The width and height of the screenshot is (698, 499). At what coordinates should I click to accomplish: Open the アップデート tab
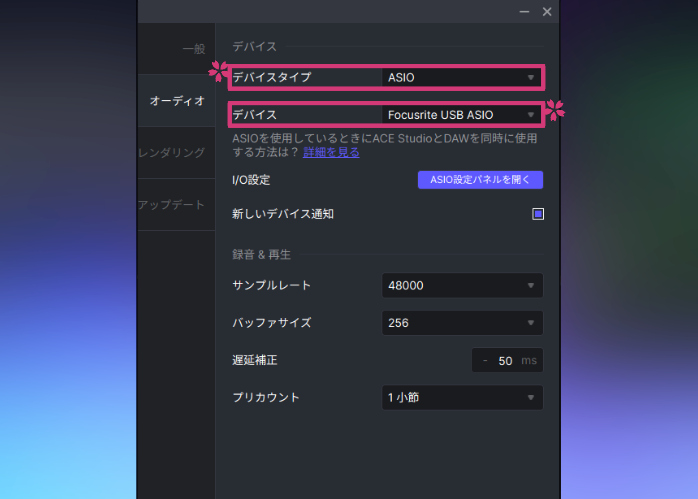tap(171, 205)
